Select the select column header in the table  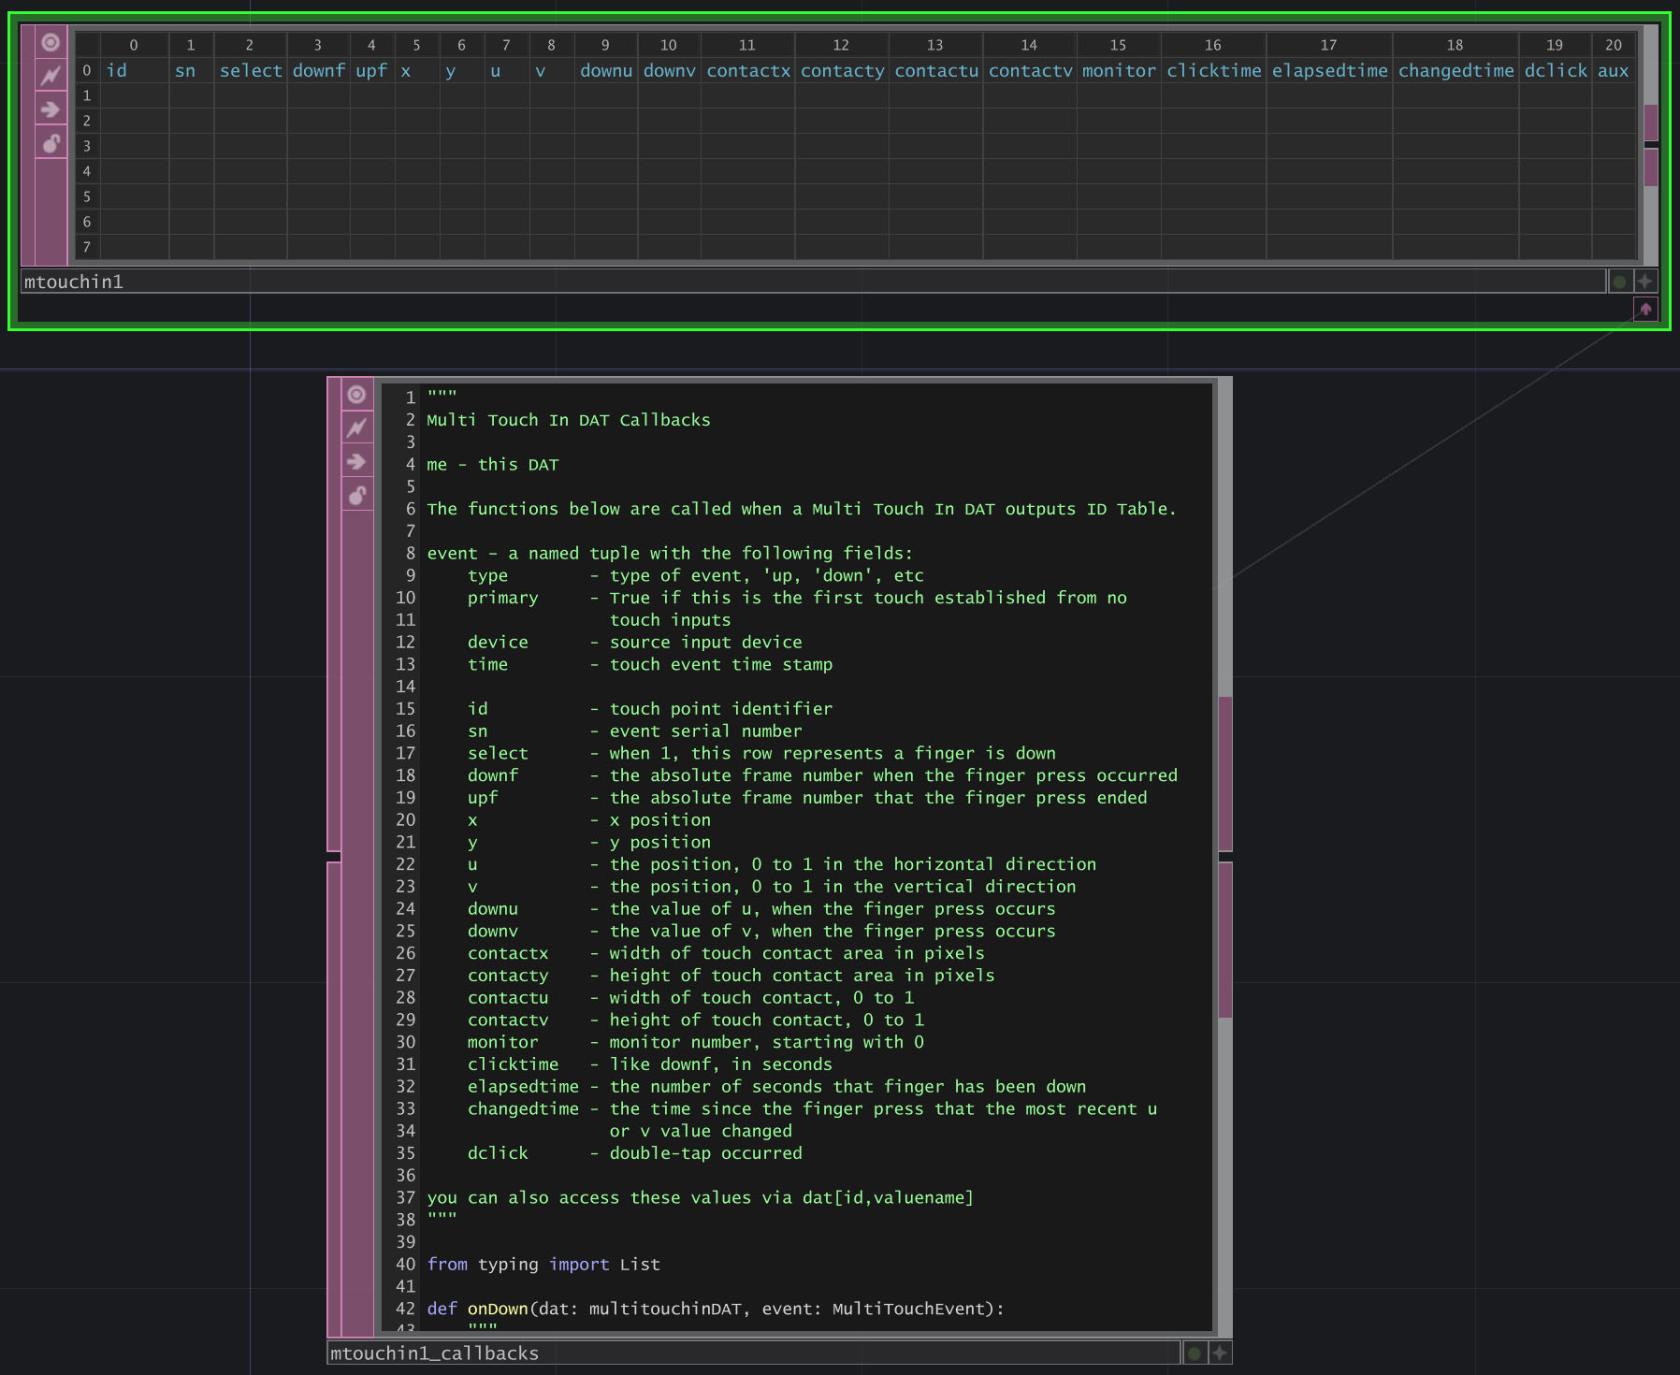point(250,71)
